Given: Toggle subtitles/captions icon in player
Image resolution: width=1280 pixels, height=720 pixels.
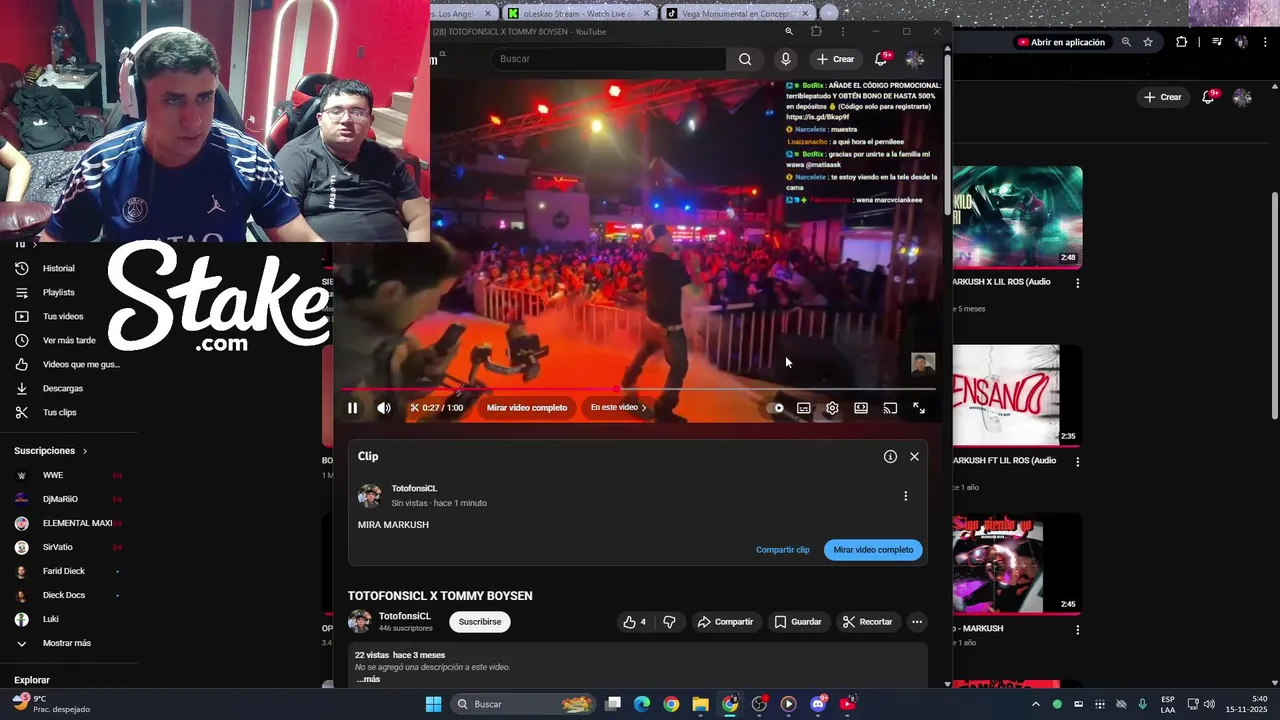Looking at the screenshot, I should pyautogui.click(x=804, y=408).
